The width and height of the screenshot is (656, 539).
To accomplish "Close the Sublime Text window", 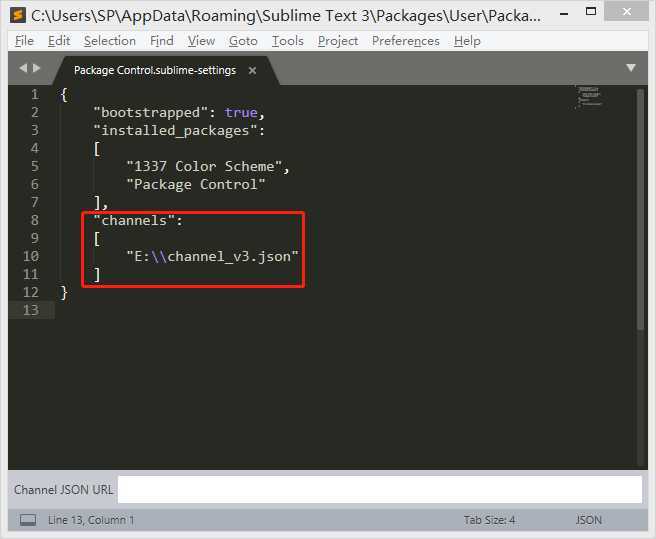I will (627, 11).
